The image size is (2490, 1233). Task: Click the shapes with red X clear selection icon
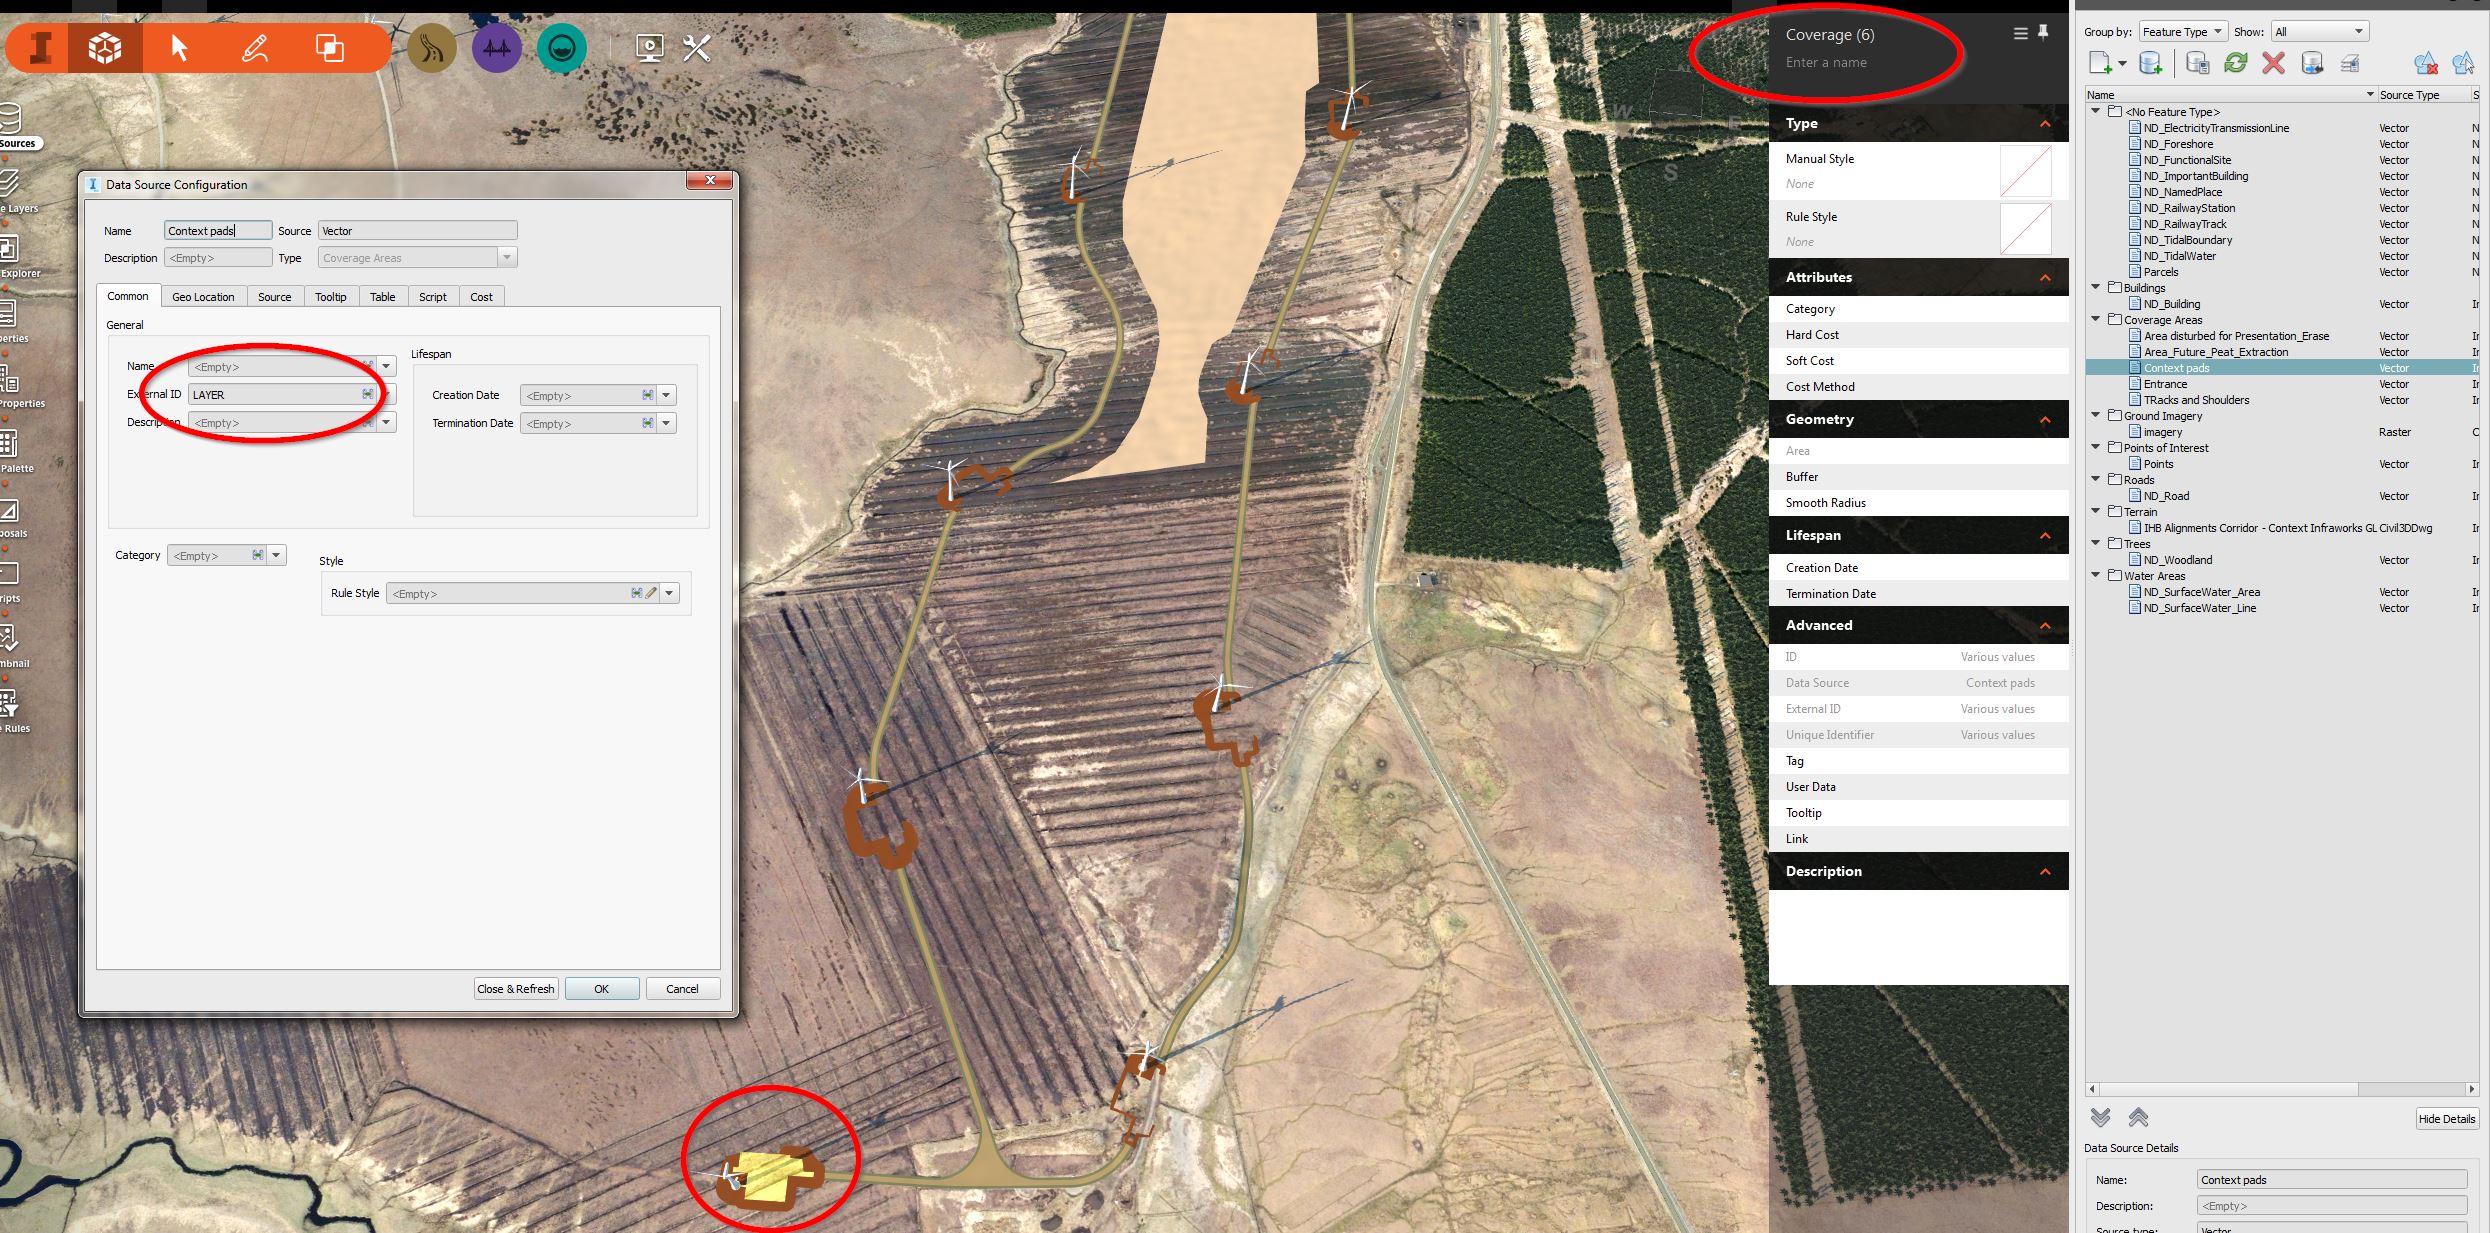[2425, 64]
